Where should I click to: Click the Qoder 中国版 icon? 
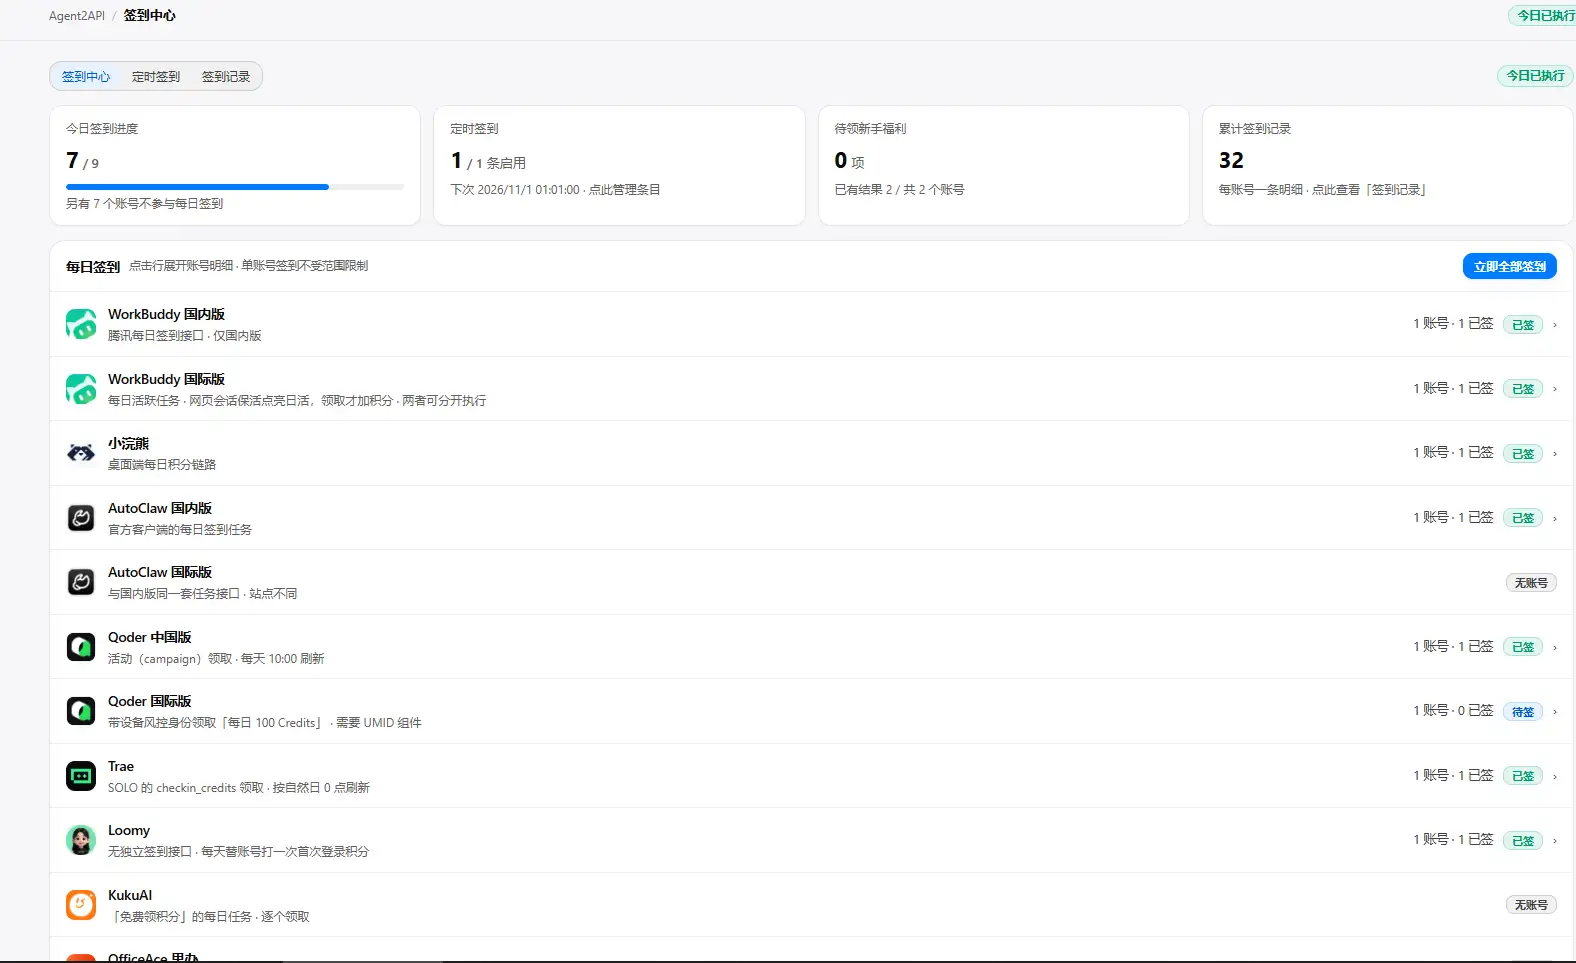(81, 647)
